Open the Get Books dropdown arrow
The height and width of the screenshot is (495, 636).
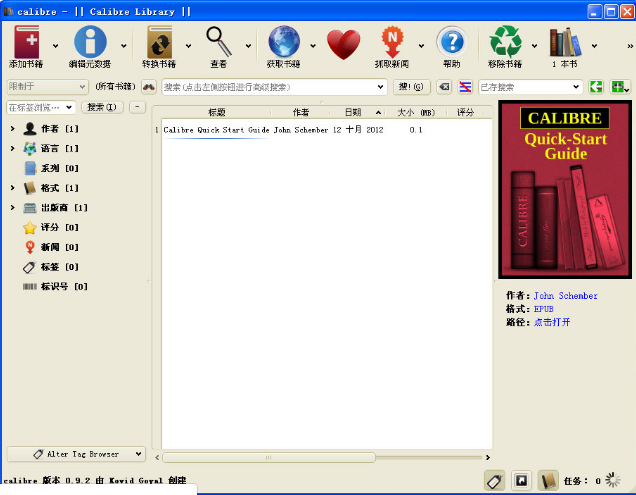pyautogui.click(x=313, y=46)
